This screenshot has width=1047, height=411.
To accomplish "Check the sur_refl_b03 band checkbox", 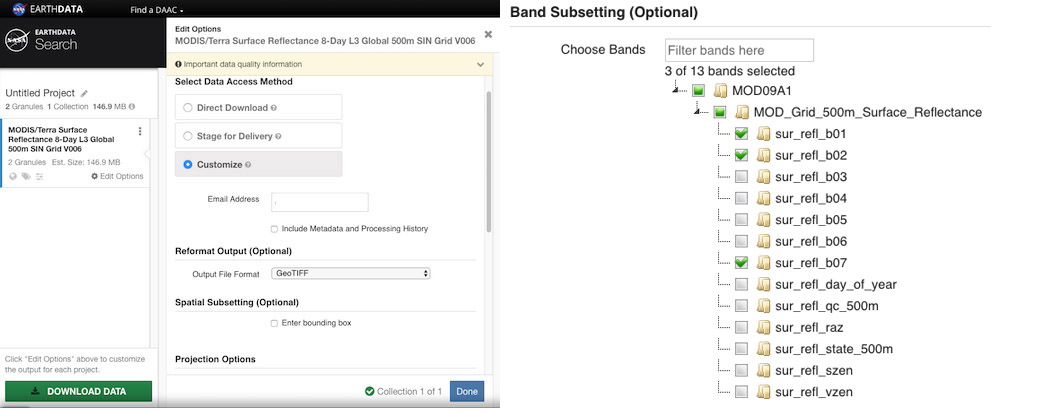I will point(741,177).
